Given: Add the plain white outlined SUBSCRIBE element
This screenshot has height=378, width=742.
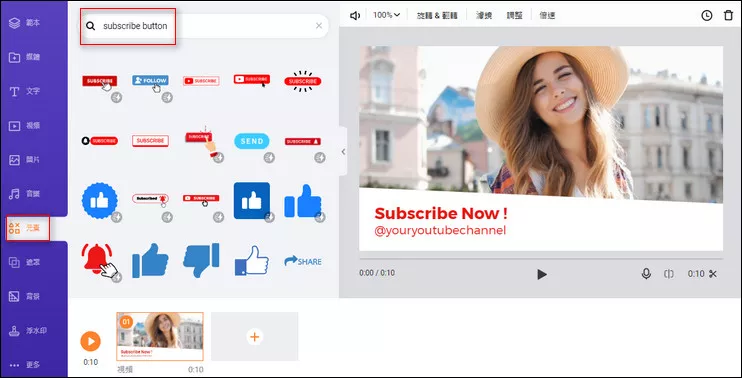Looking at the screenshot, I should click(x=150, y=141).
